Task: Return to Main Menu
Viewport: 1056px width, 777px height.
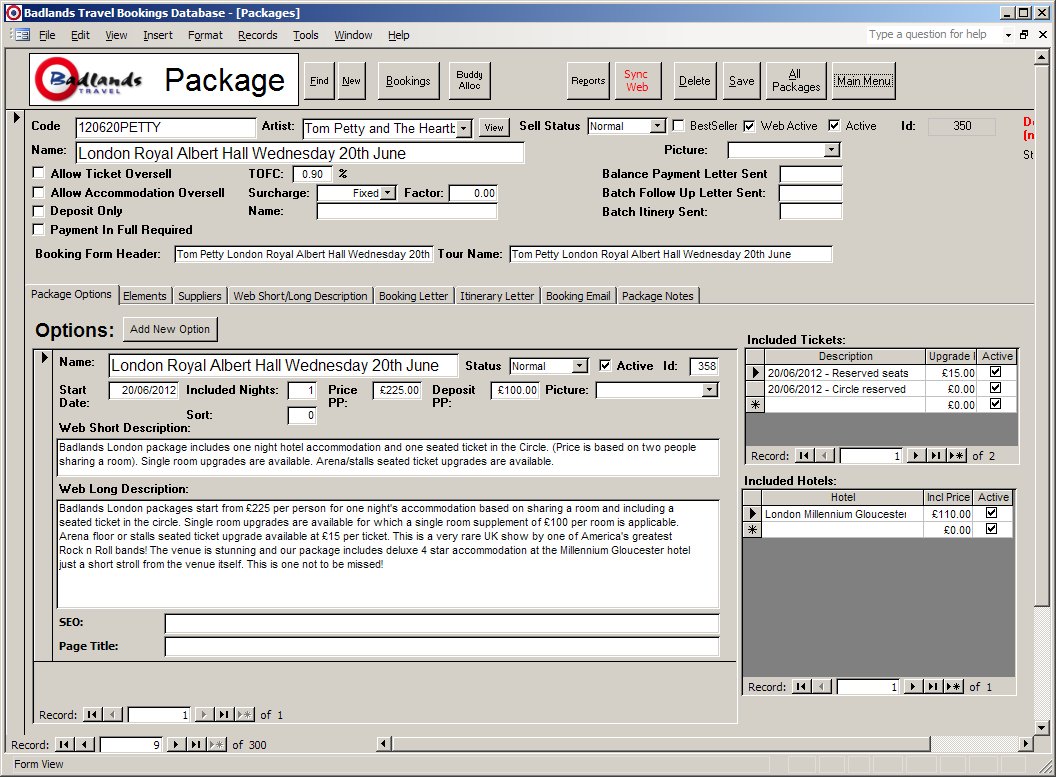Action: (x=864, y=81)
